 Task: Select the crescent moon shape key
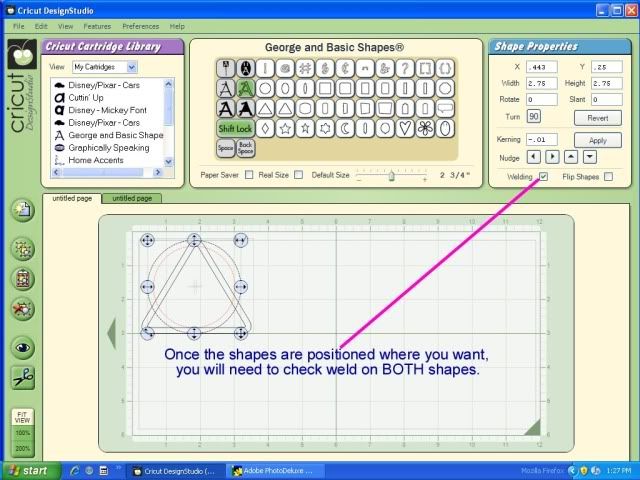(345, 129)
